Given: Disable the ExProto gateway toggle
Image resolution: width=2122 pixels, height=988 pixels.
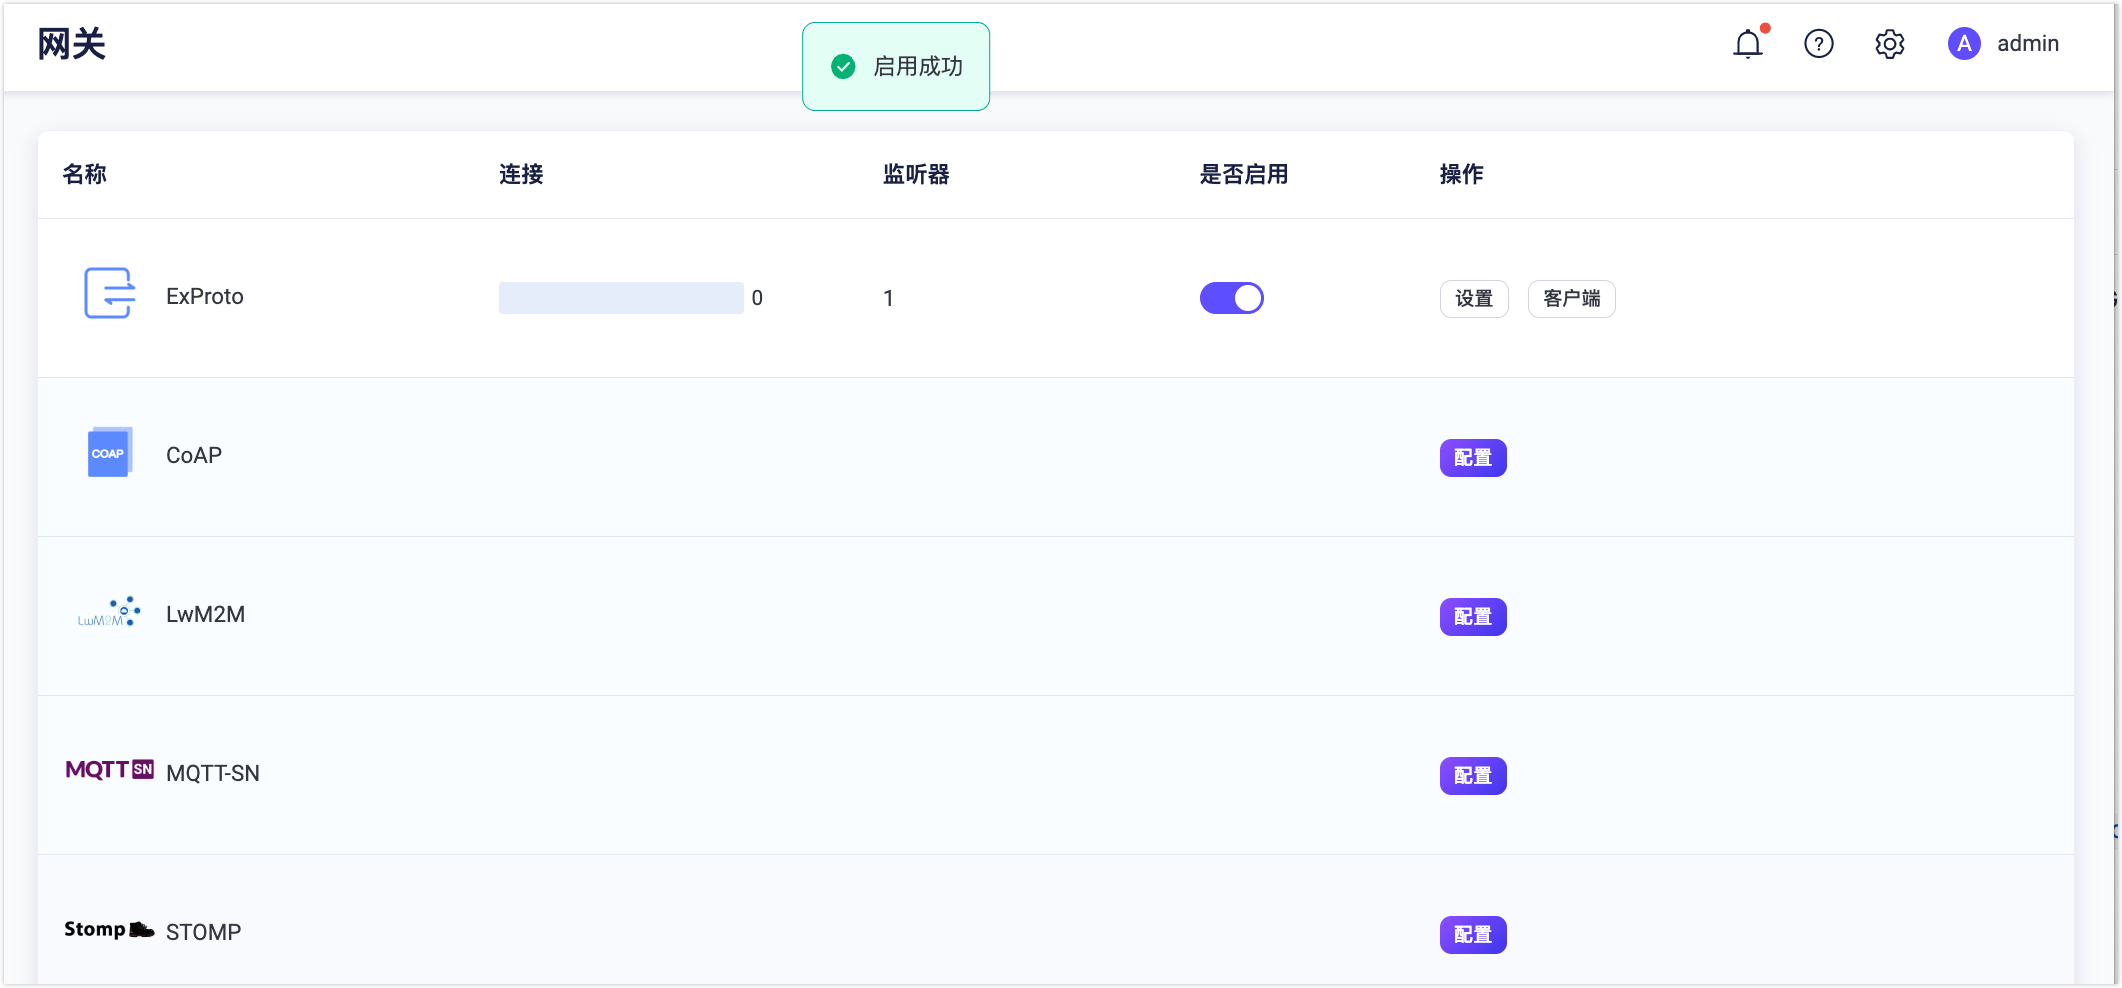Looking at the screenshot, I should pyautogui.click(x=1232, y=297).
